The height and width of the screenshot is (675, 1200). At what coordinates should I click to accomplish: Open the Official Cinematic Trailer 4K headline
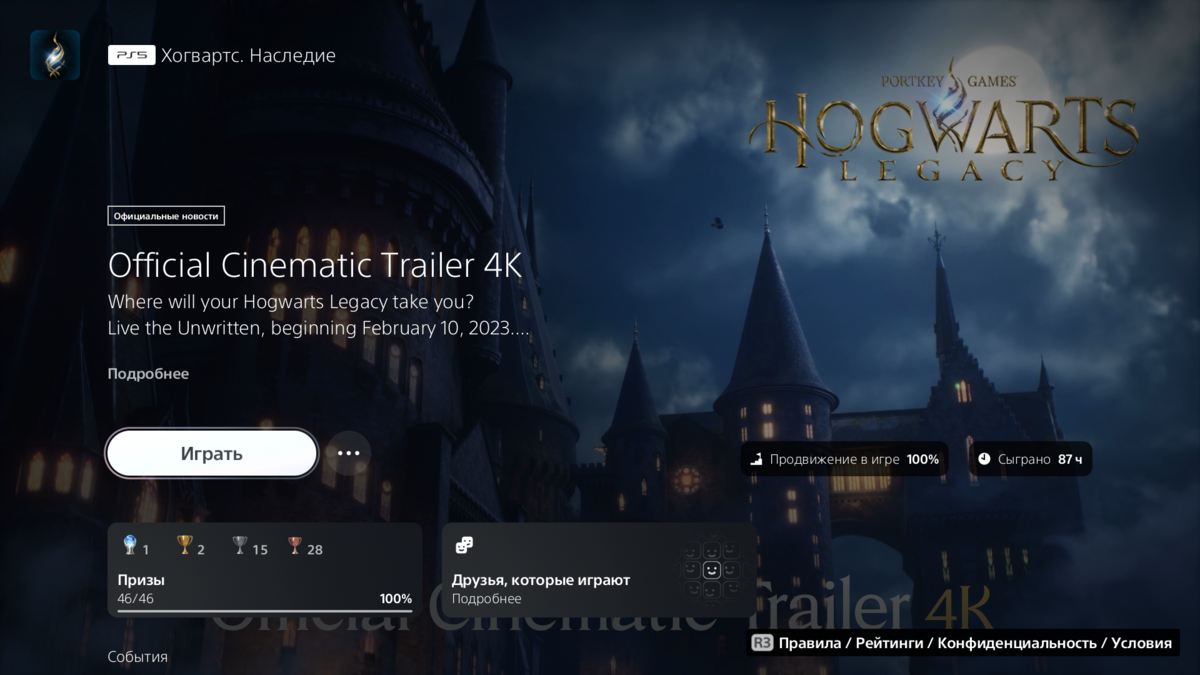pyautogui.click(x=315, y=265)
